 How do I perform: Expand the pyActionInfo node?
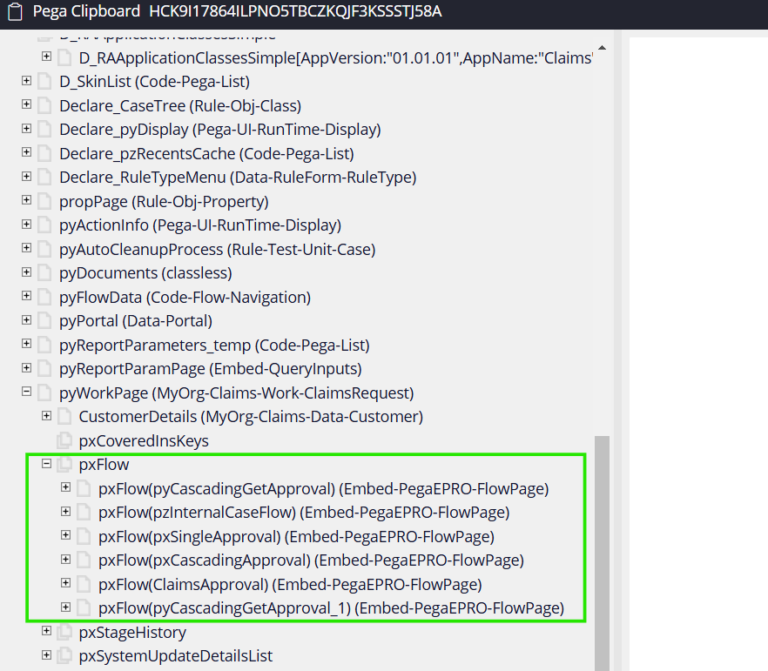click(x=26, y=224)
